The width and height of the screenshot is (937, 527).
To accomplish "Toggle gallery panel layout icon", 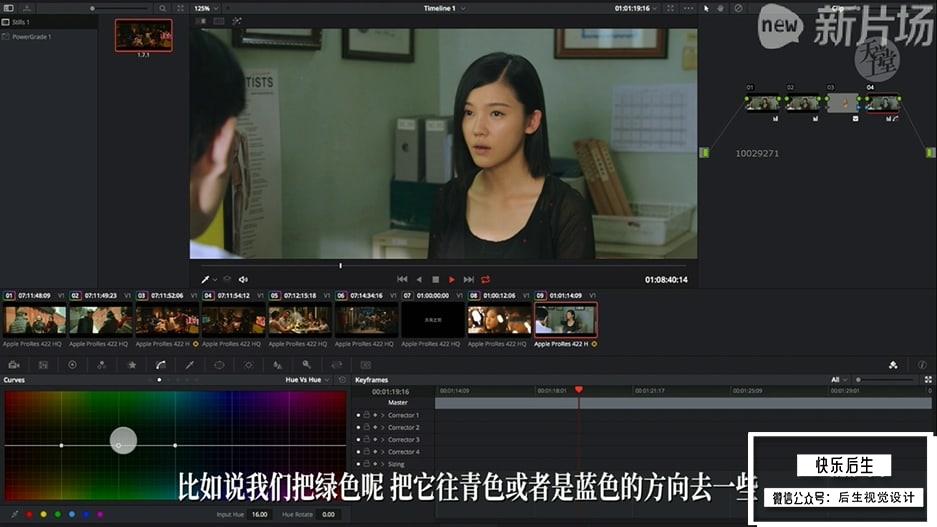I will pyautogui.click(x=9, y=8).
